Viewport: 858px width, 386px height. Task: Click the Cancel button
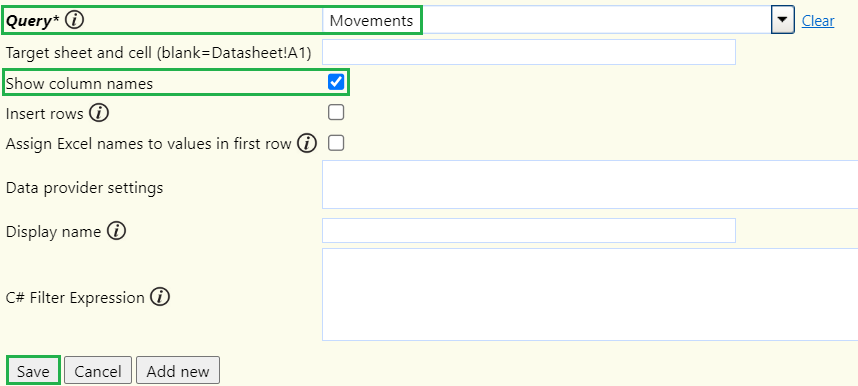pos(98,371)
